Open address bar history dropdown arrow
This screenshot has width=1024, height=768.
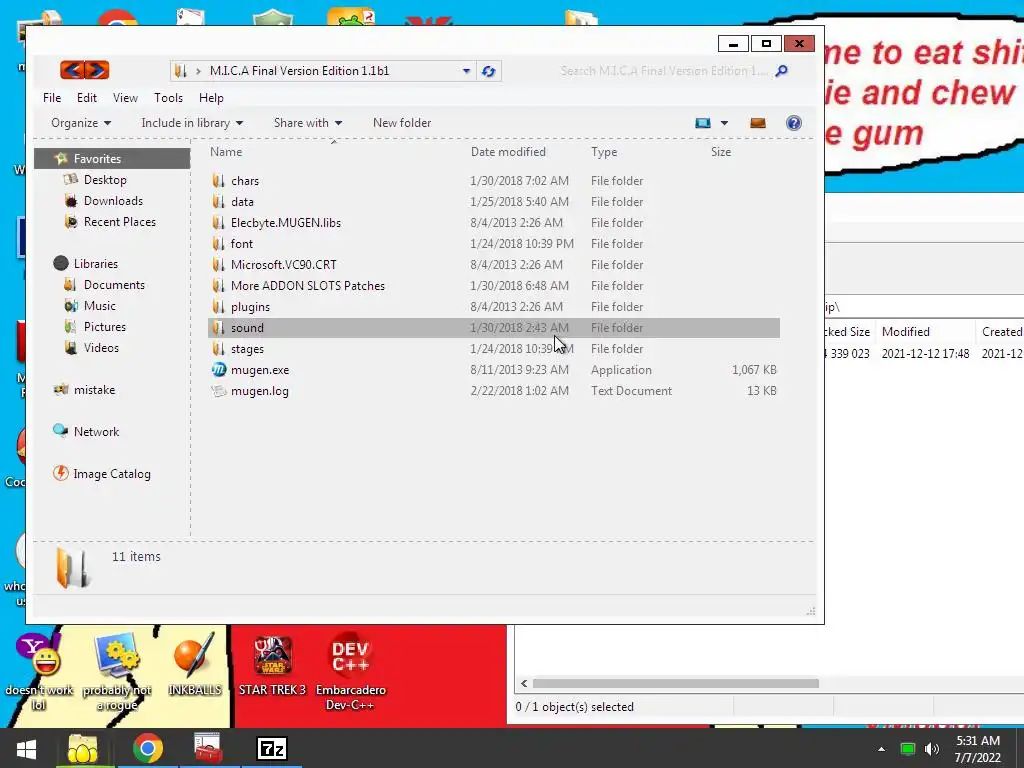[466, 71]
